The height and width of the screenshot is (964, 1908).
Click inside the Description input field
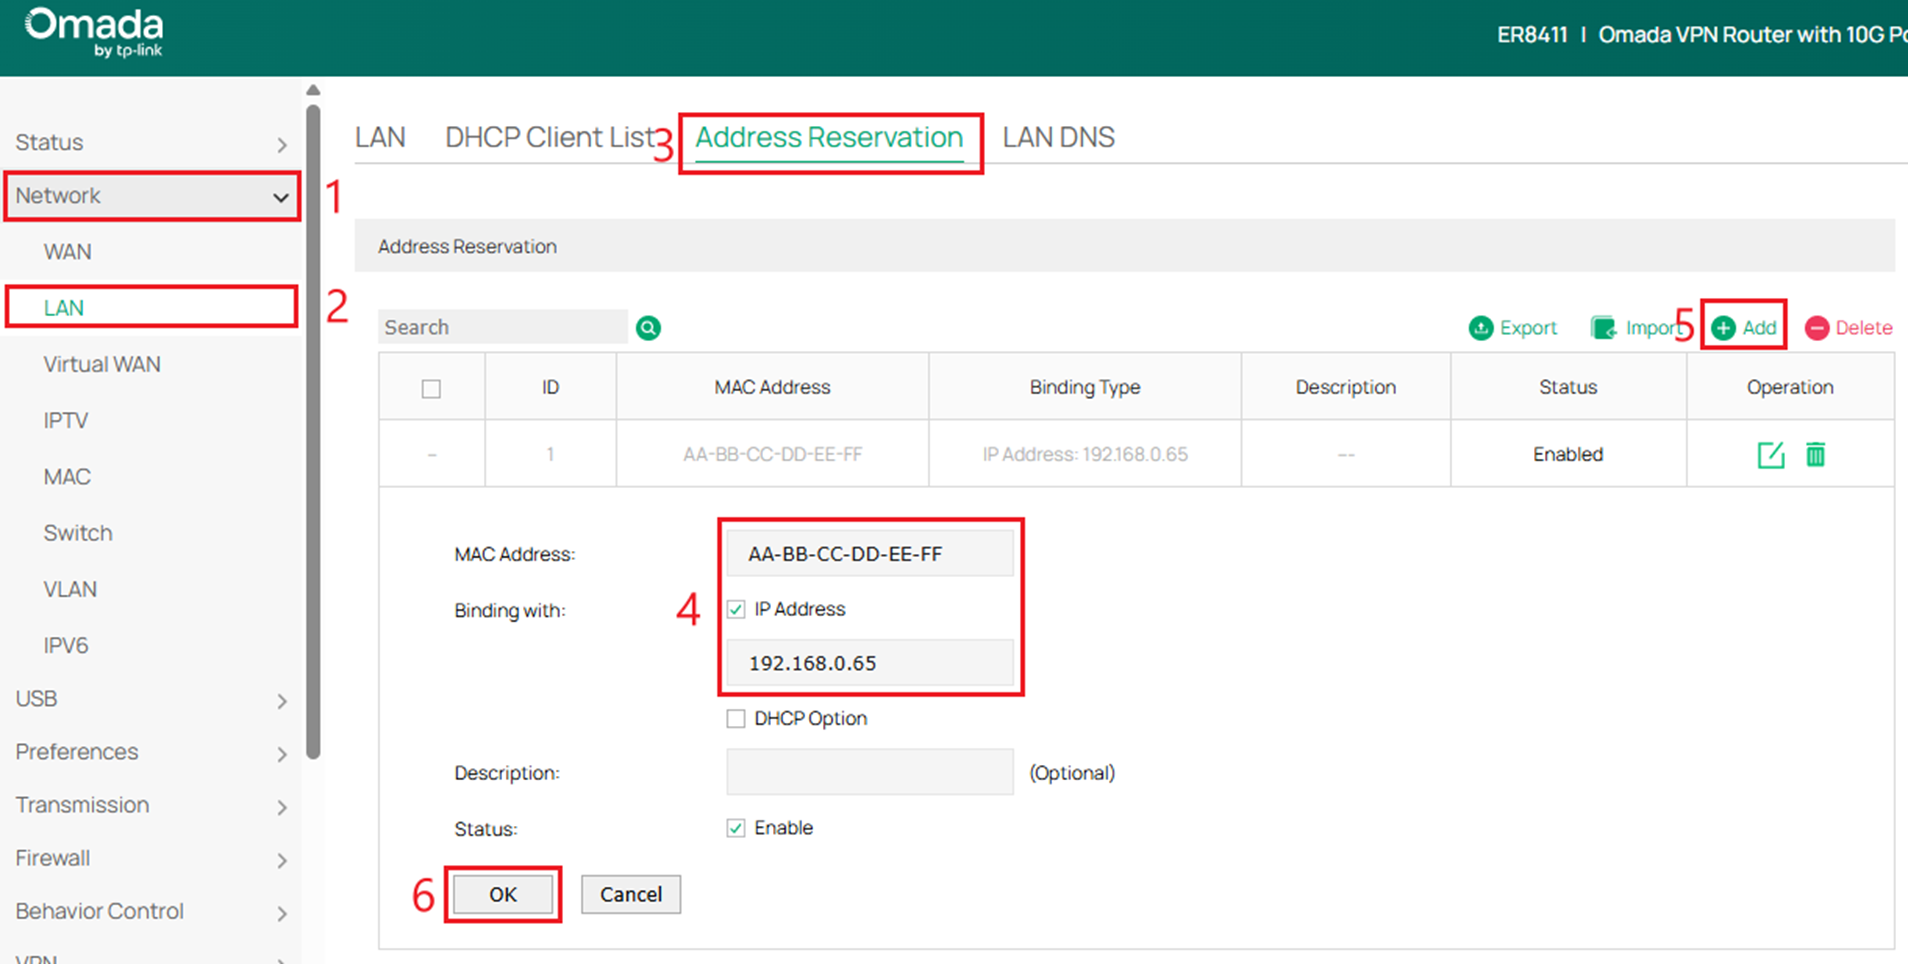(868, 772)
